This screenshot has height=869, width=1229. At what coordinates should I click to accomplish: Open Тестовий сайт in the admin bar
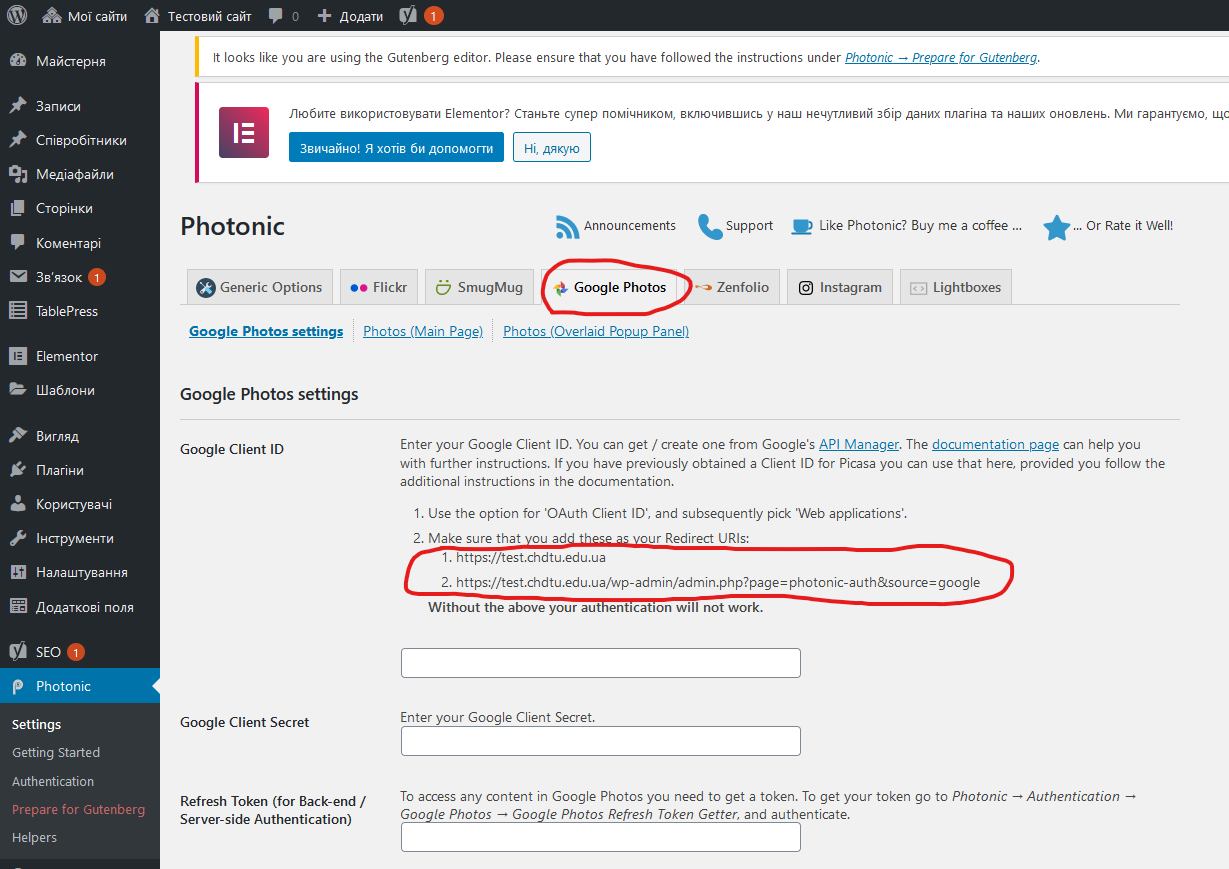pyautogui.click(x=198, y=16)
